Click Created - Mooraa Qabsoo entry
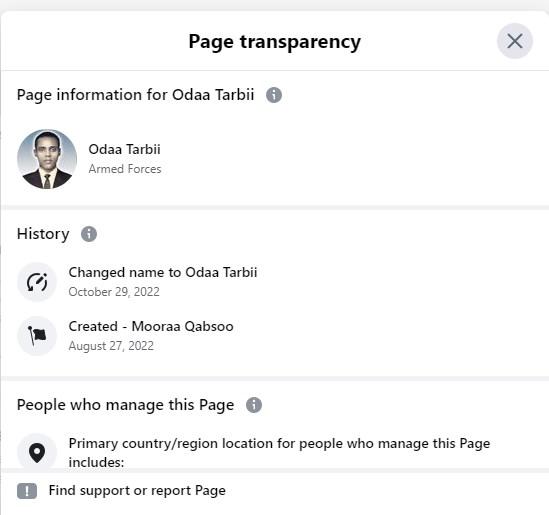This screenshot has height=515, width=549. point(151,326)
